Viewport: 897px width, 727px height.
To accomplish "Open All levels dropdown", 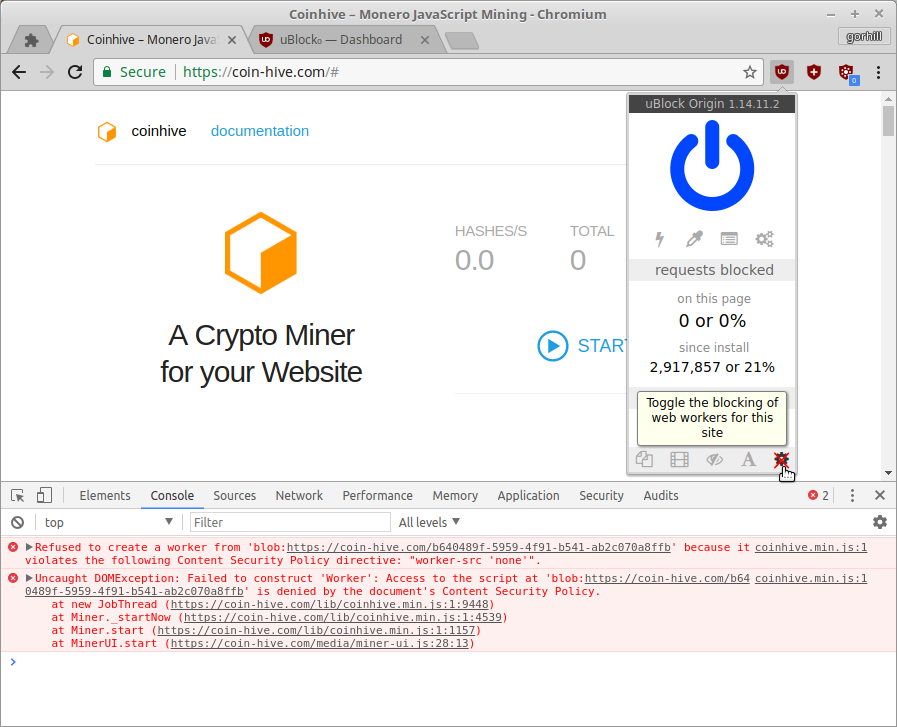I will click(429, 522).
